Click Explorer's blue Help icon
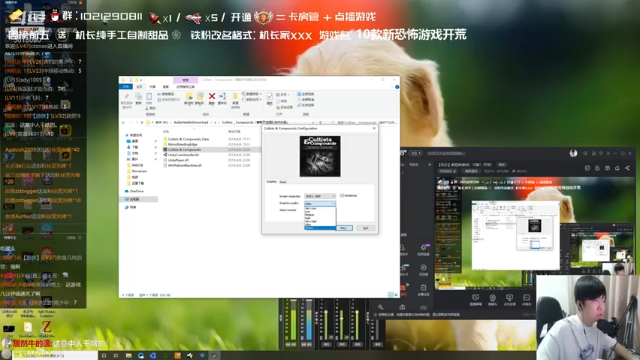Viewport: 640px width, 360px height. click(x=397, y=87)
